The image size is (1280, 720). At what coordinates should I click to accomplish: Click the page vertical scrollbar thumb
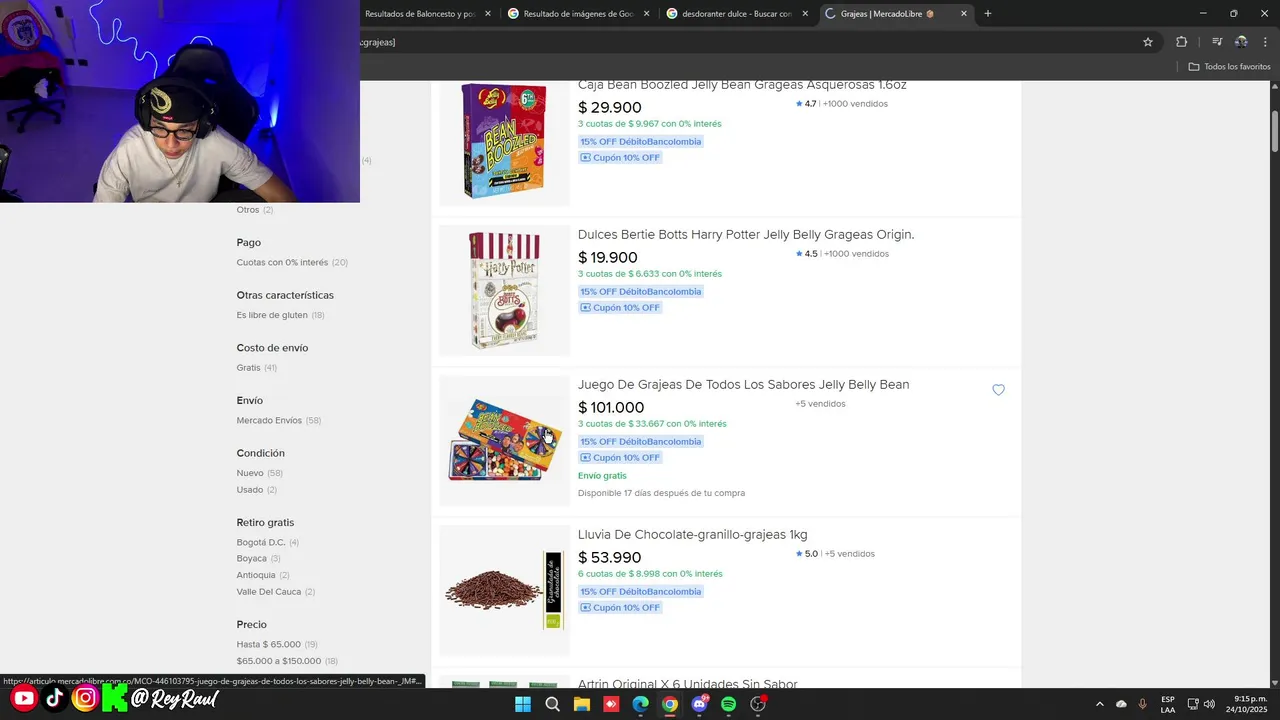tap(1275, 132)
